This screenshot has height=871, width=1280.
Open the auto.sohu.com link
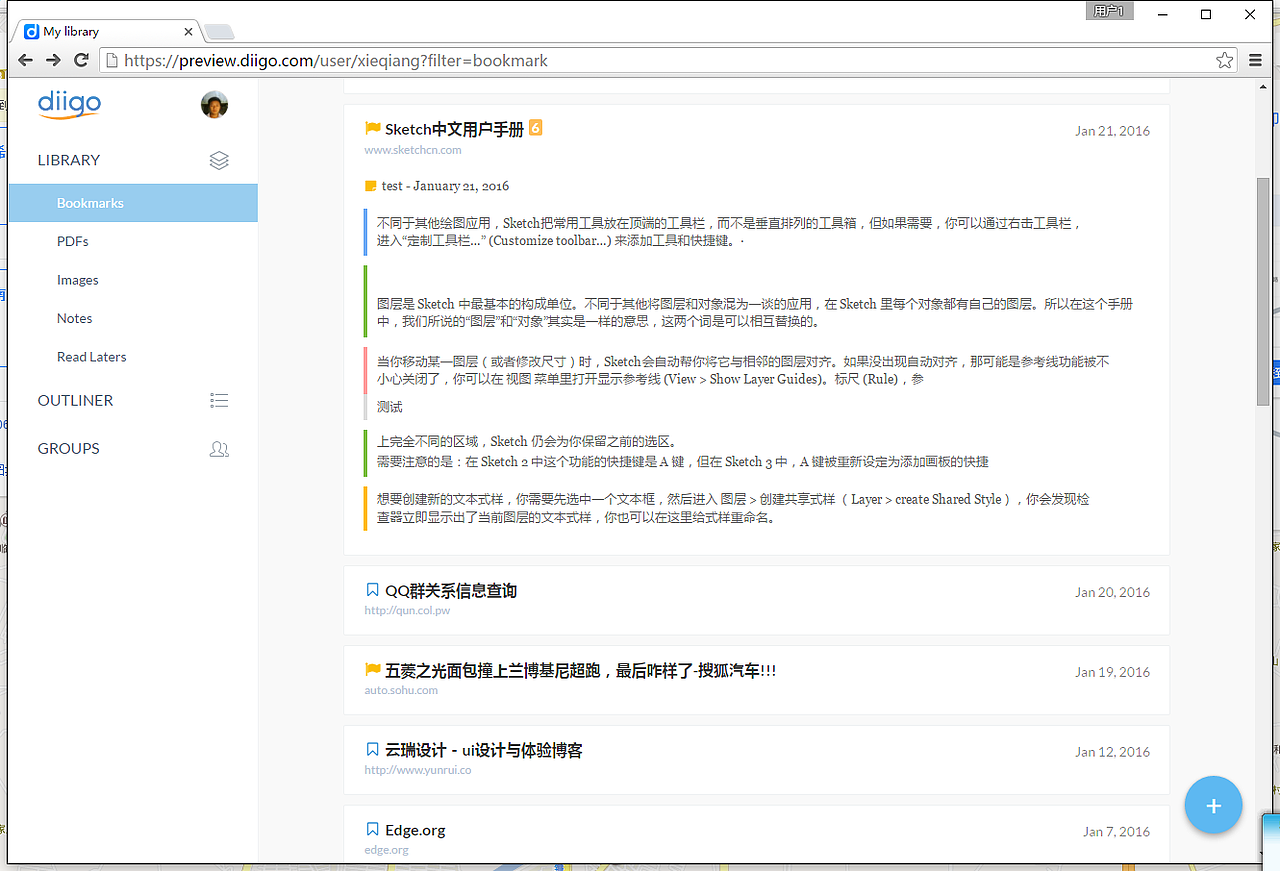(401, 690)
